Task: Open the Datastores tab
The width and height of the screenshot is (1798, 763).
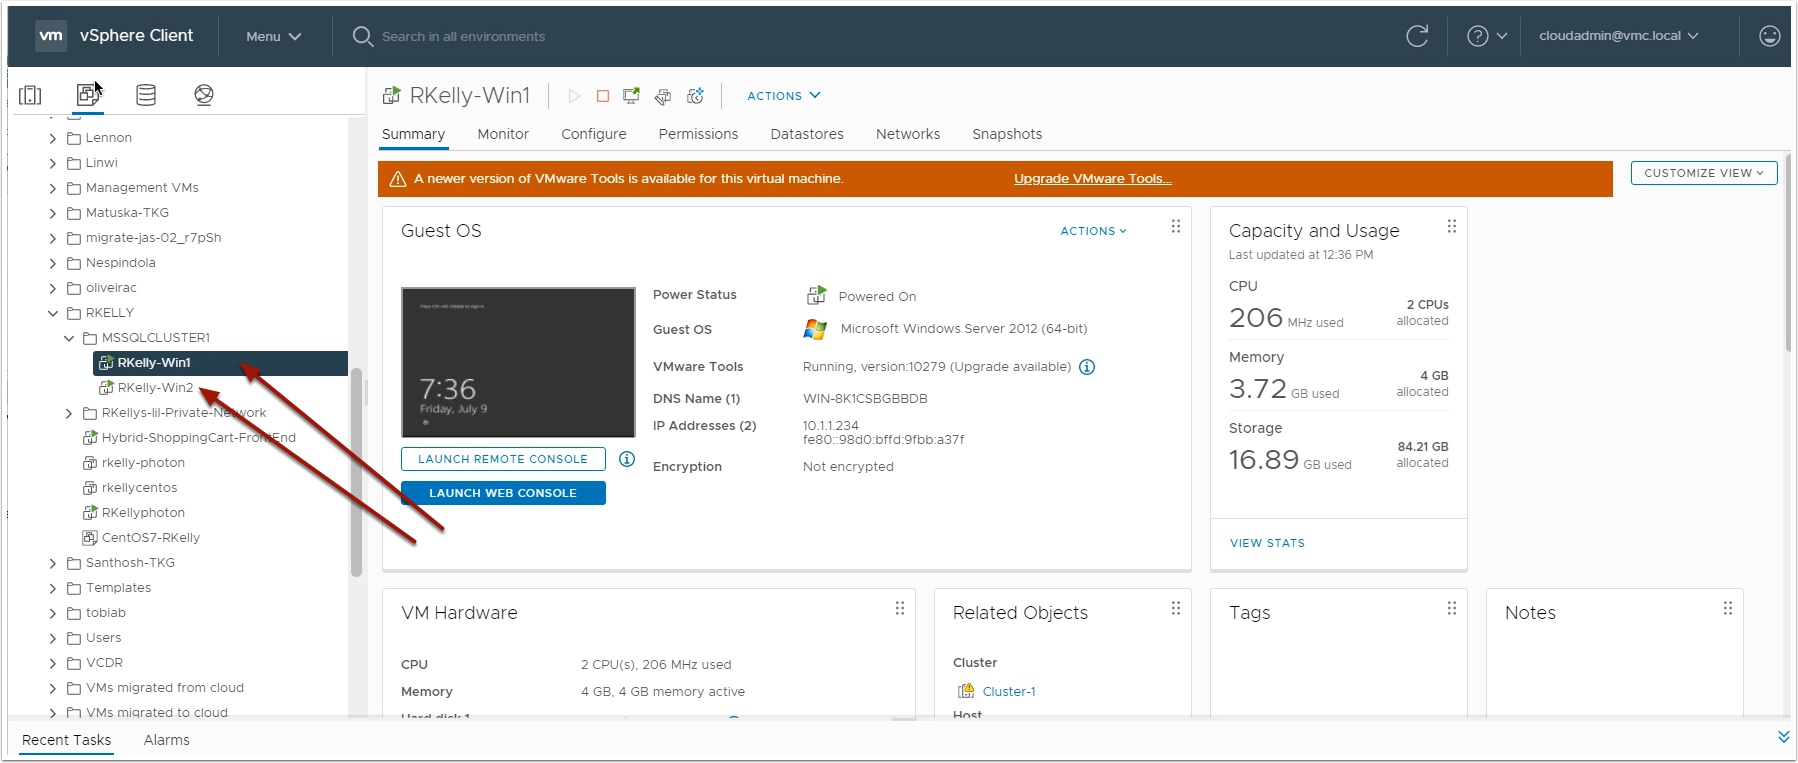Action: tap(807, 134)
